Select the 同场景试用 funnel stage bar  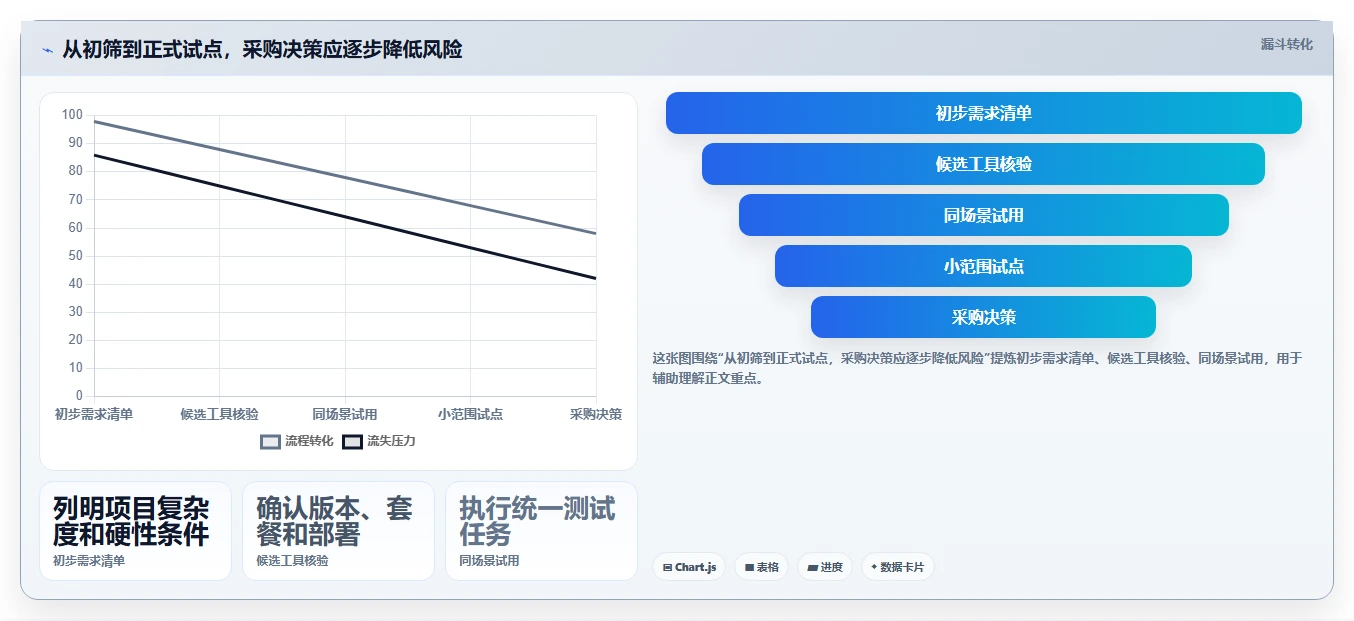pos(984,215)
